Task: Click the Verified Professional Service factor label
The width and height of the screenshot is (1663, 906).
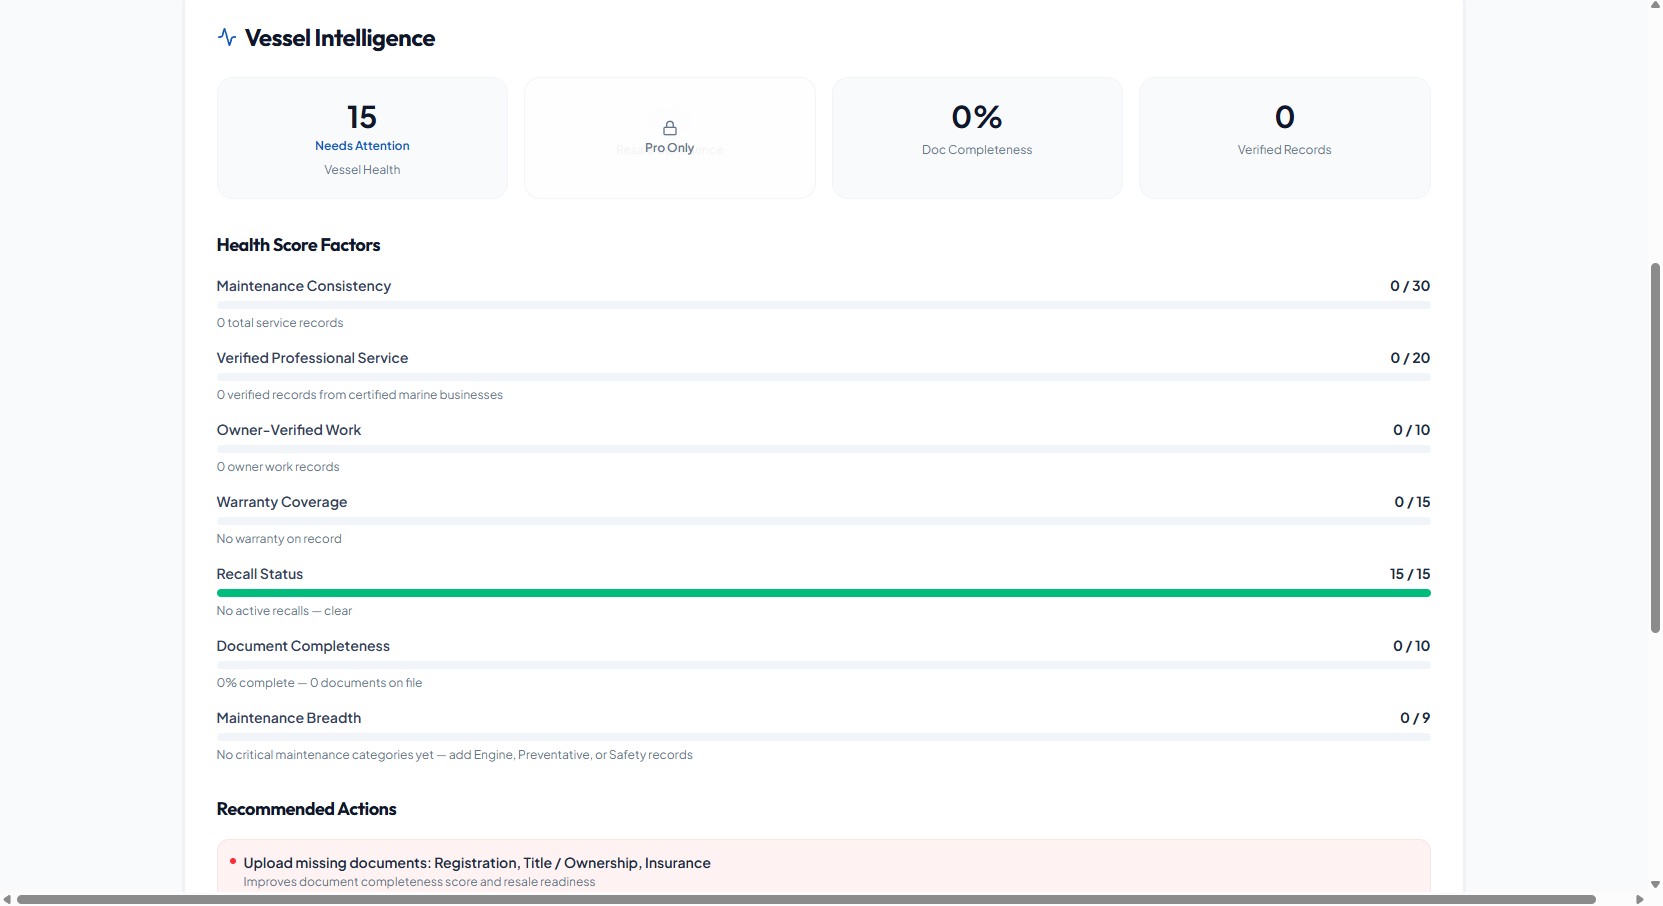Action: coord(312,358)
